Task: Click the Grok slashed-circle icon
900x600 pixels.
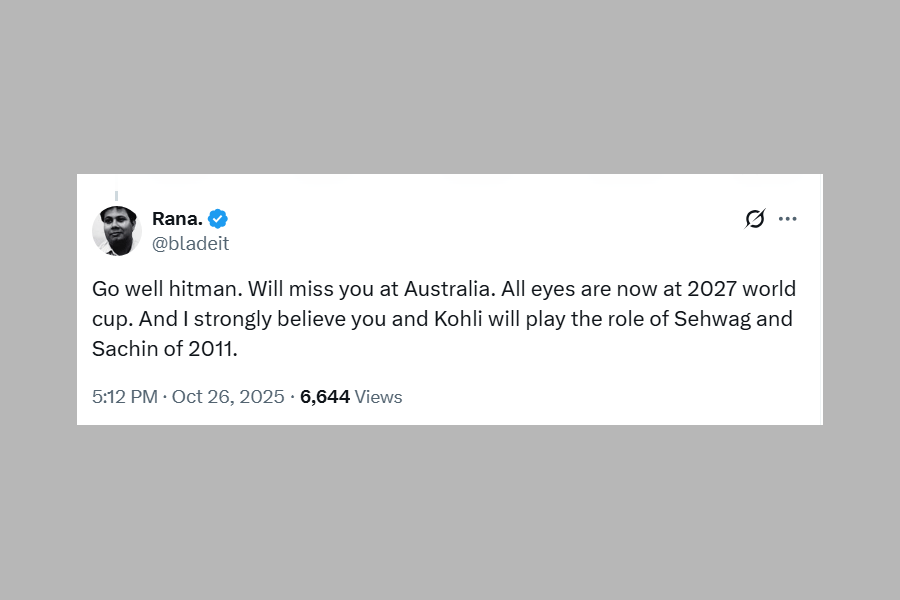Action: 755,219
